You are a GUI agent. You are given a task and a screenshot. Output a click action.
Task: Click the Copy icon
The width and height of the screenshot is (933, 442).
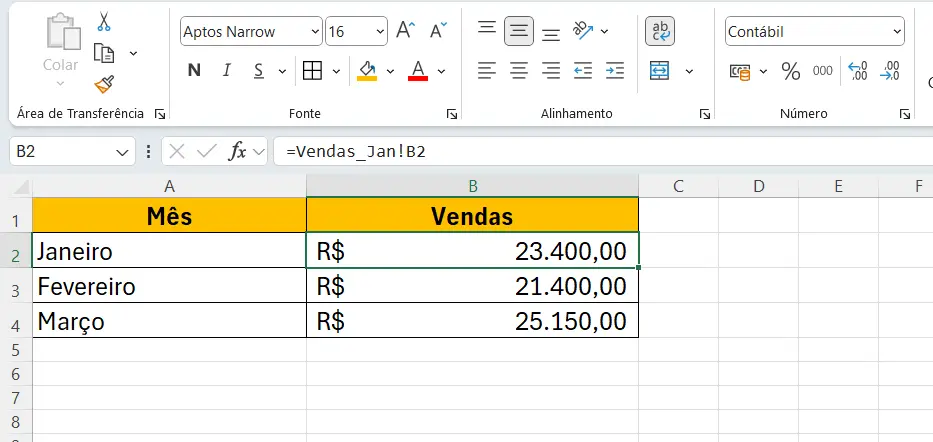click(x=104, y=53)
